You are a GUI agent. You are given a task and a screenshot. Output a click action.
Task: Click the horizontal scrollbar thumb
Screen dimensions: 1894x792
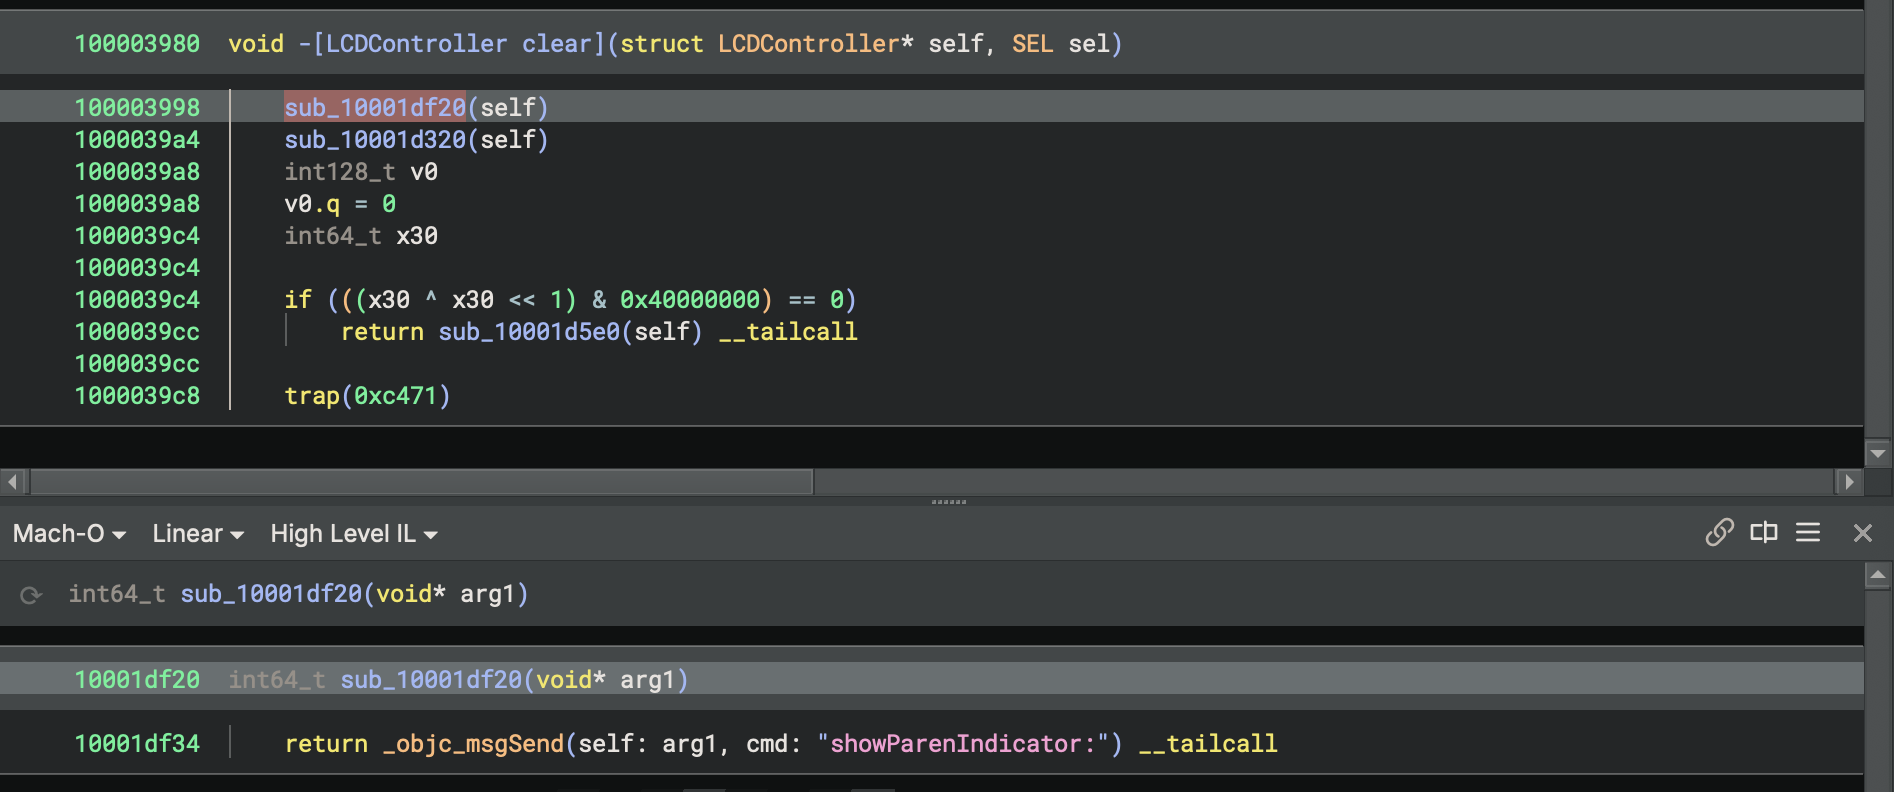pos(420,482)
